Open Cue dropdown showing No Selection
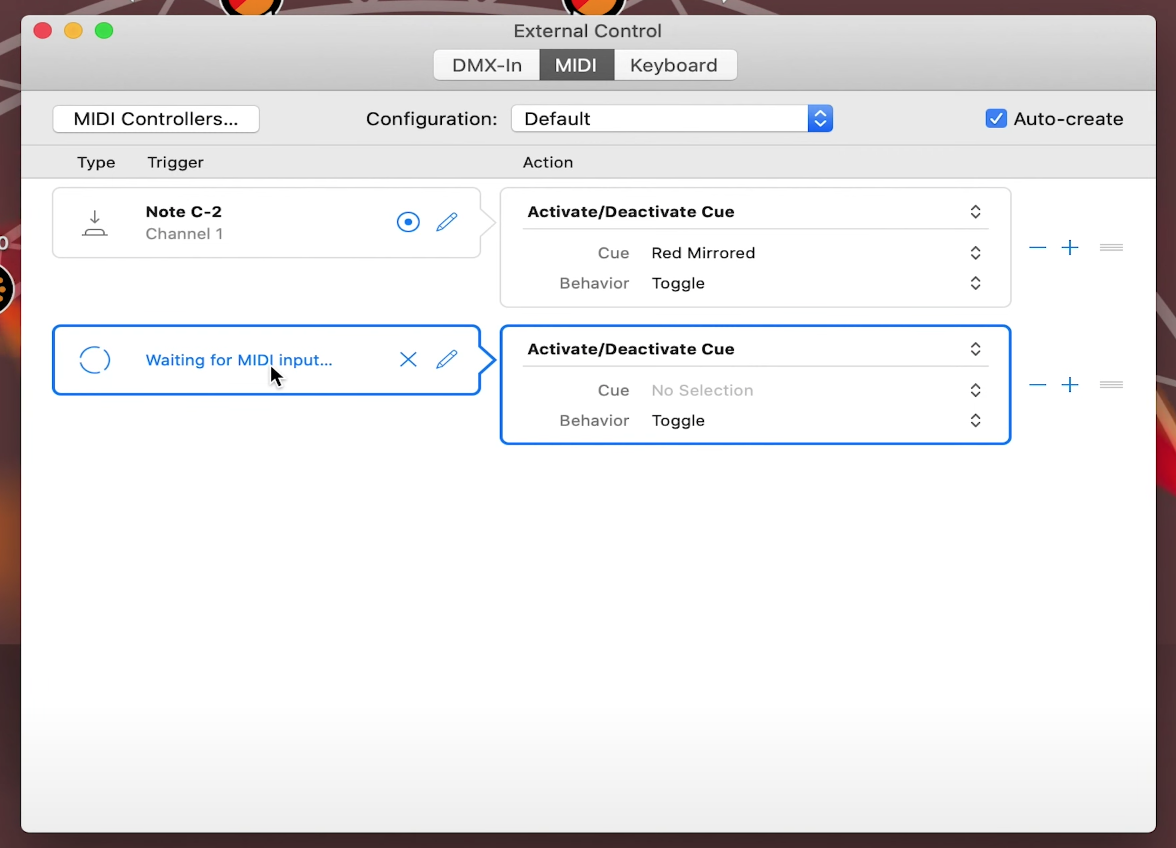This screenshot has width=1176, height=848. tap(815, 391)
